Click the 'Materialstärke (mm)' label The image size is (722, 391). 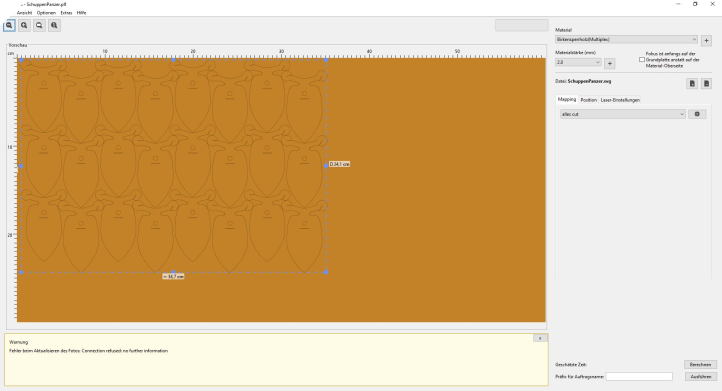click(x=576, y=53)
